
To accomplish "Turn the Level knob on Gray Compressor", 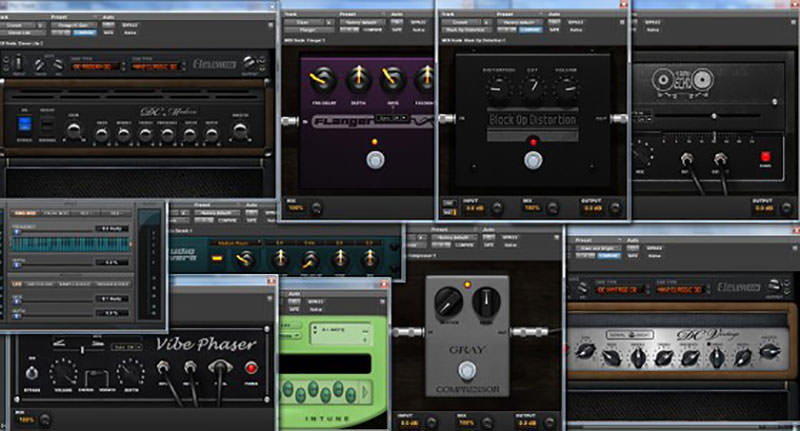I will coord(486,301).
